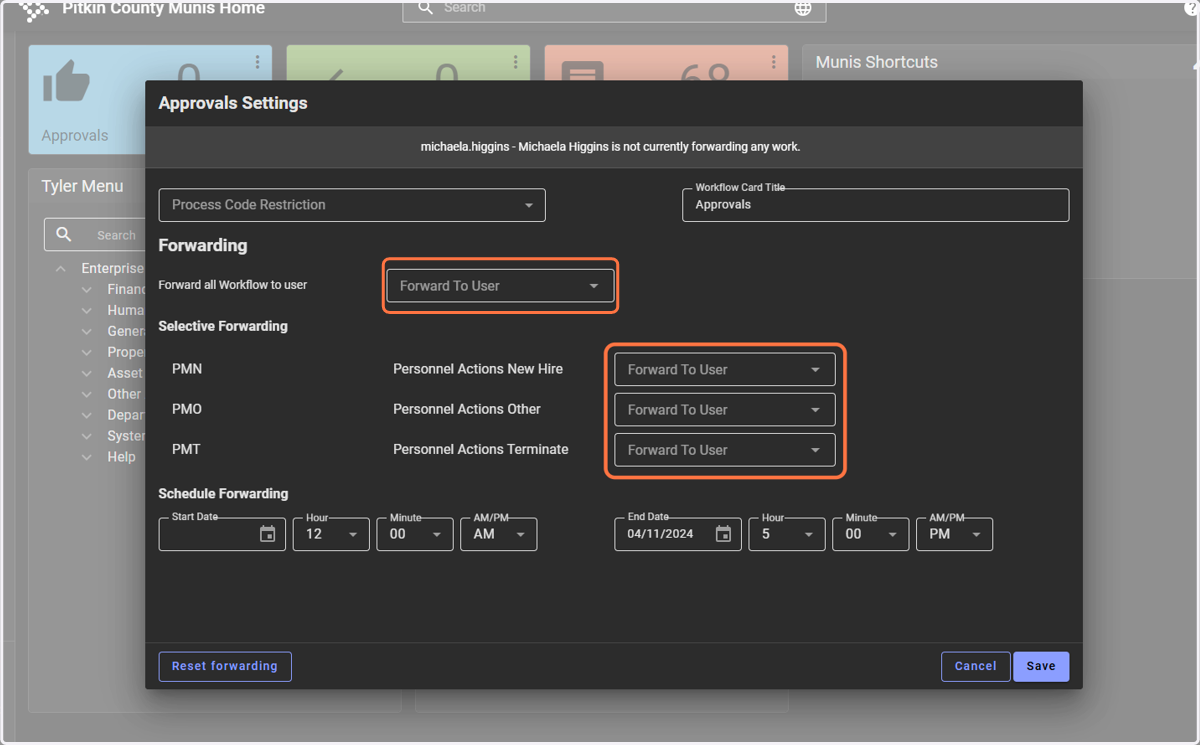Click the PMT process code text
Screen dimensions: 1200x745
click(x=186, y=449)
